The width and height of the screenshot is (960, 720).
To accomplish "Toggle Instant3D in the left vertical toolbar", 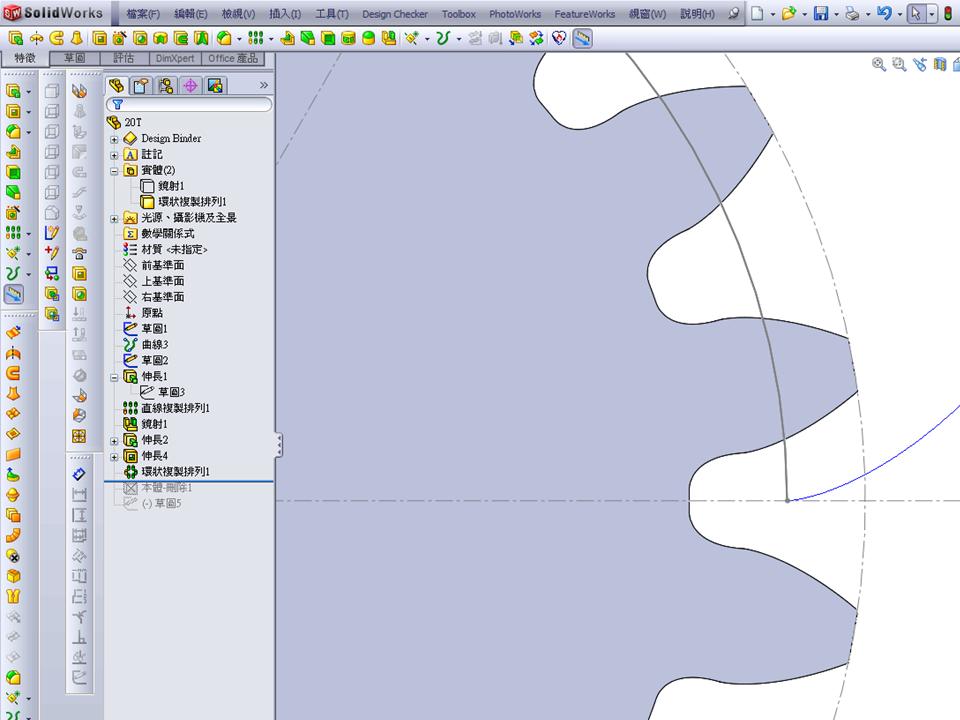I will point(13,294).
